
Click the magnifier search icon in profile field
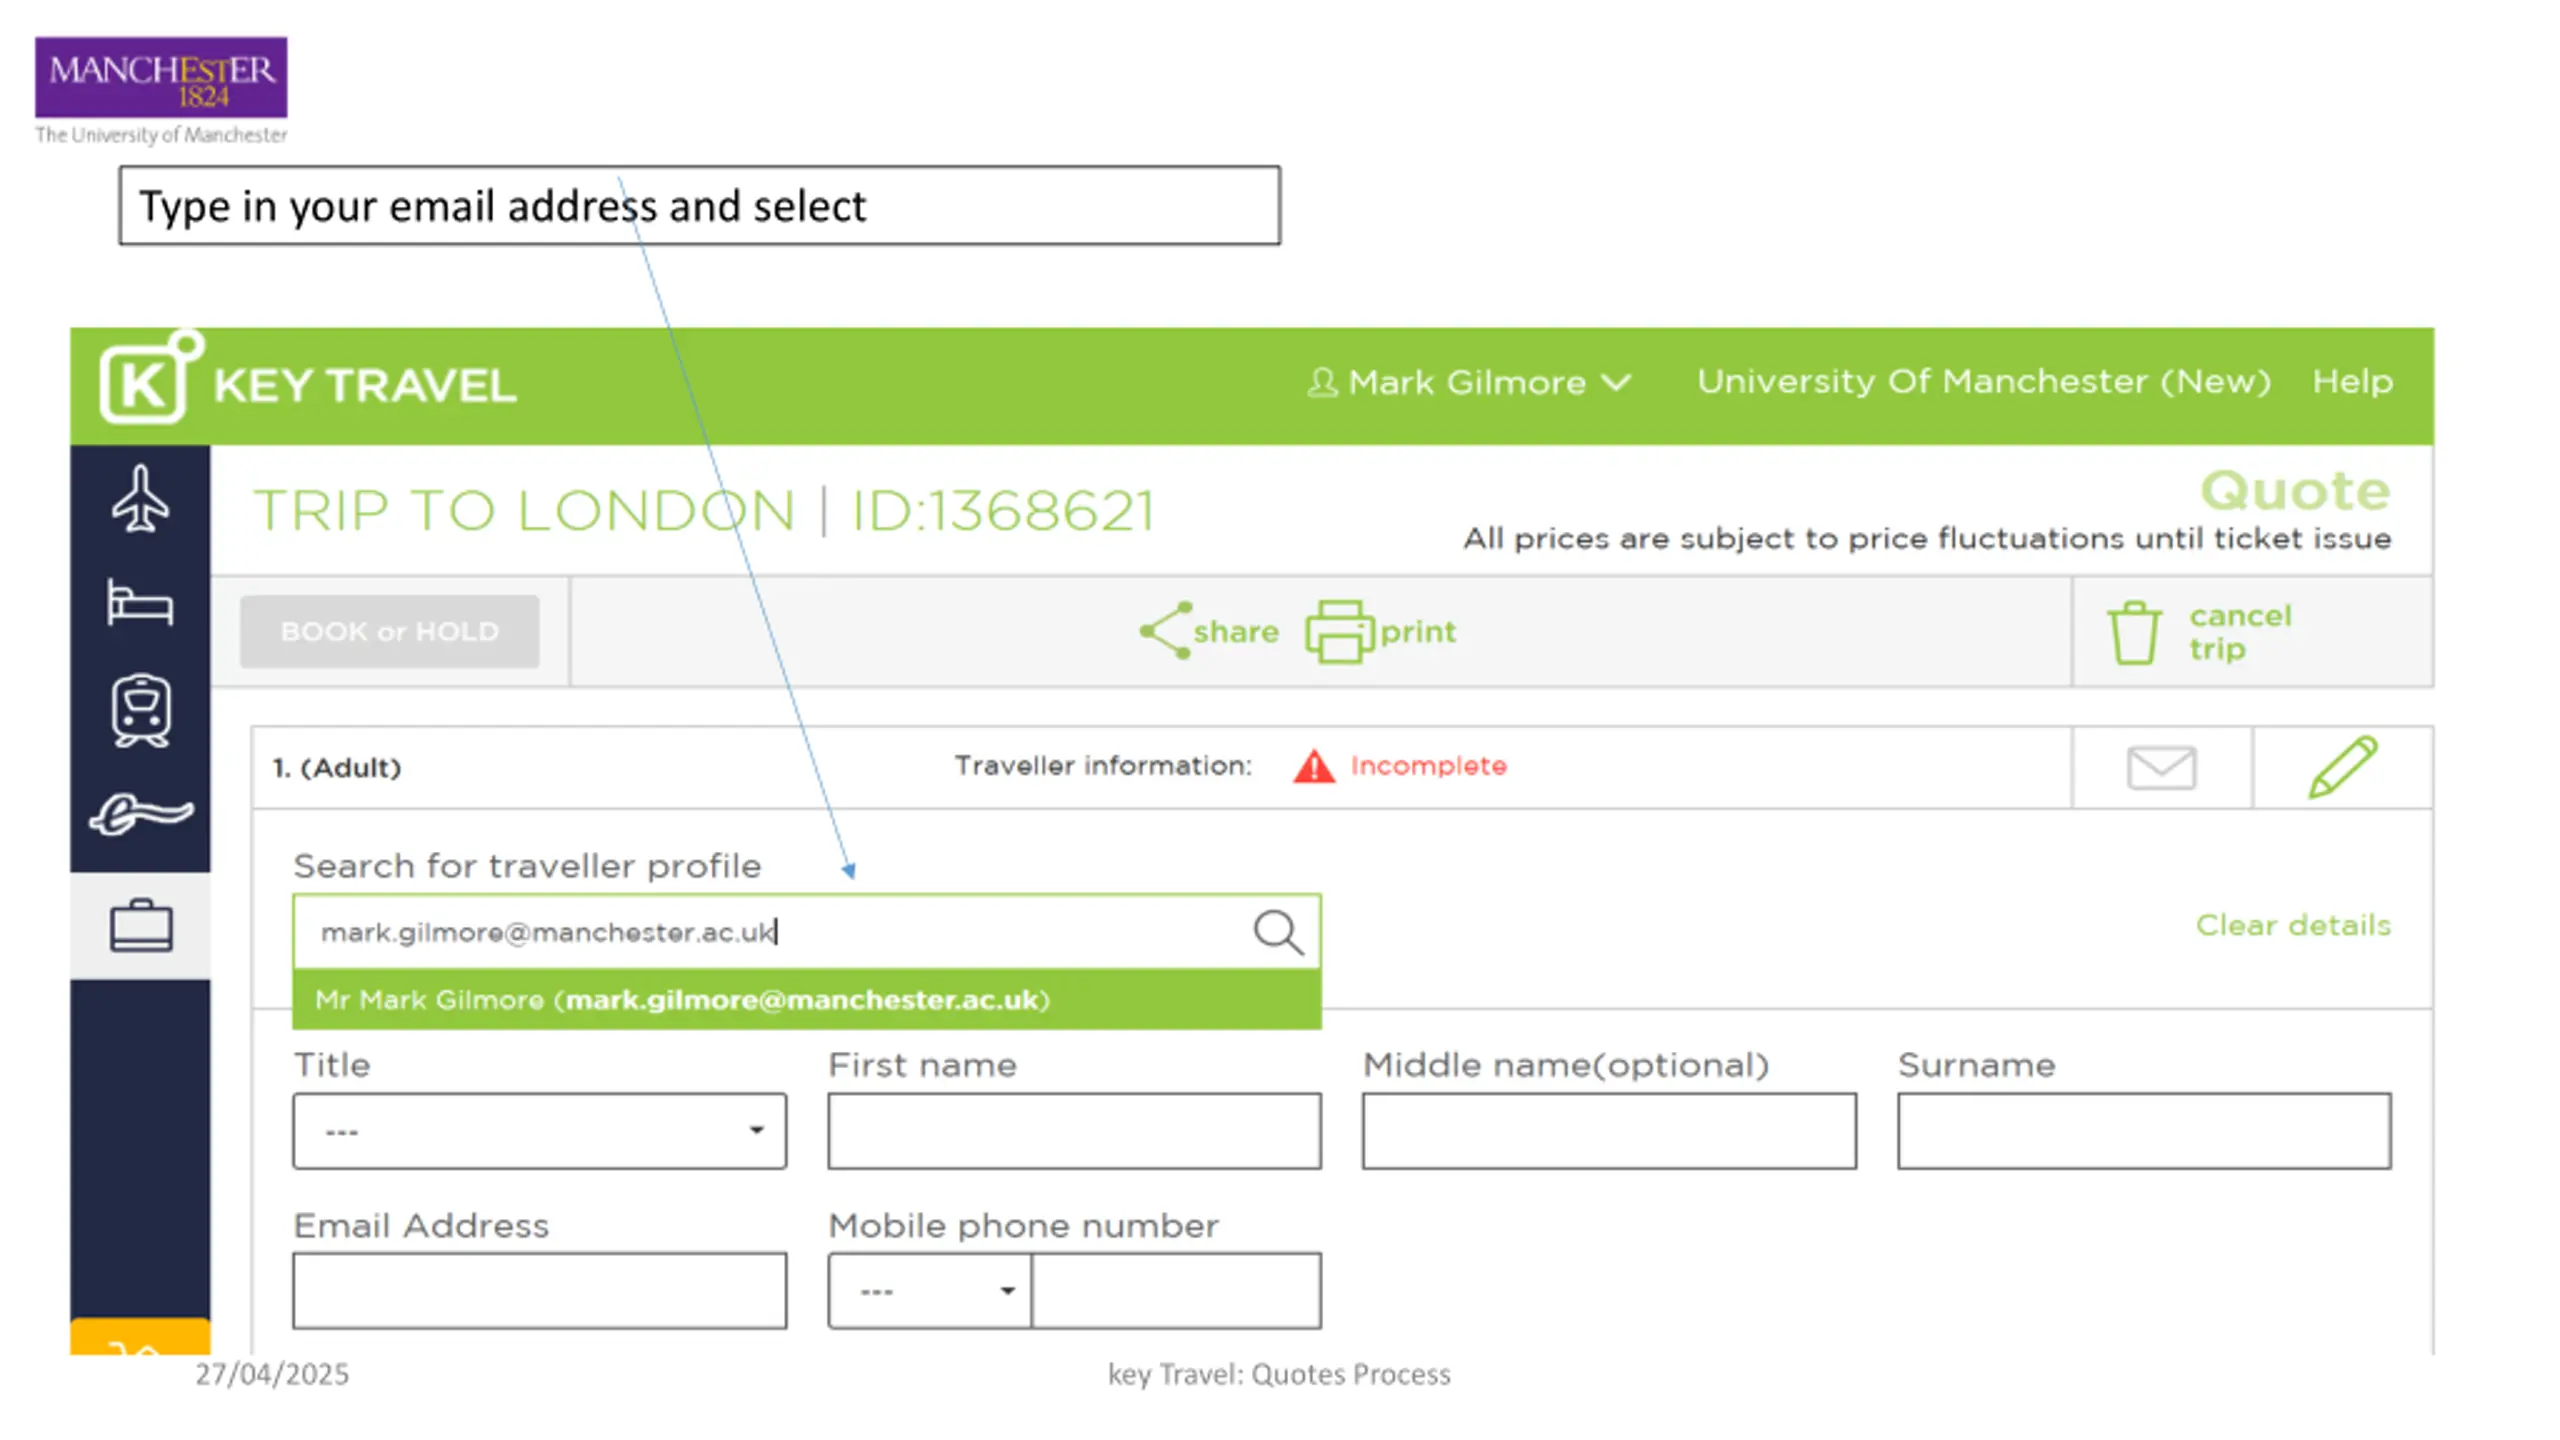pyautogui.click(x=1278, y=931)
